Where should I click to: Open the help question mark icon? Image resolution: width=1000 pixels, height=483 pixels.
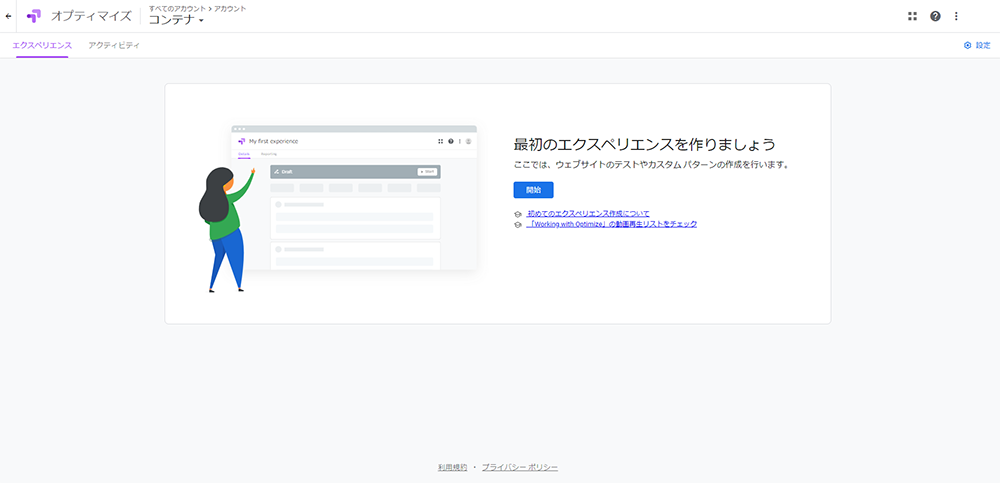tap(935, 16)
